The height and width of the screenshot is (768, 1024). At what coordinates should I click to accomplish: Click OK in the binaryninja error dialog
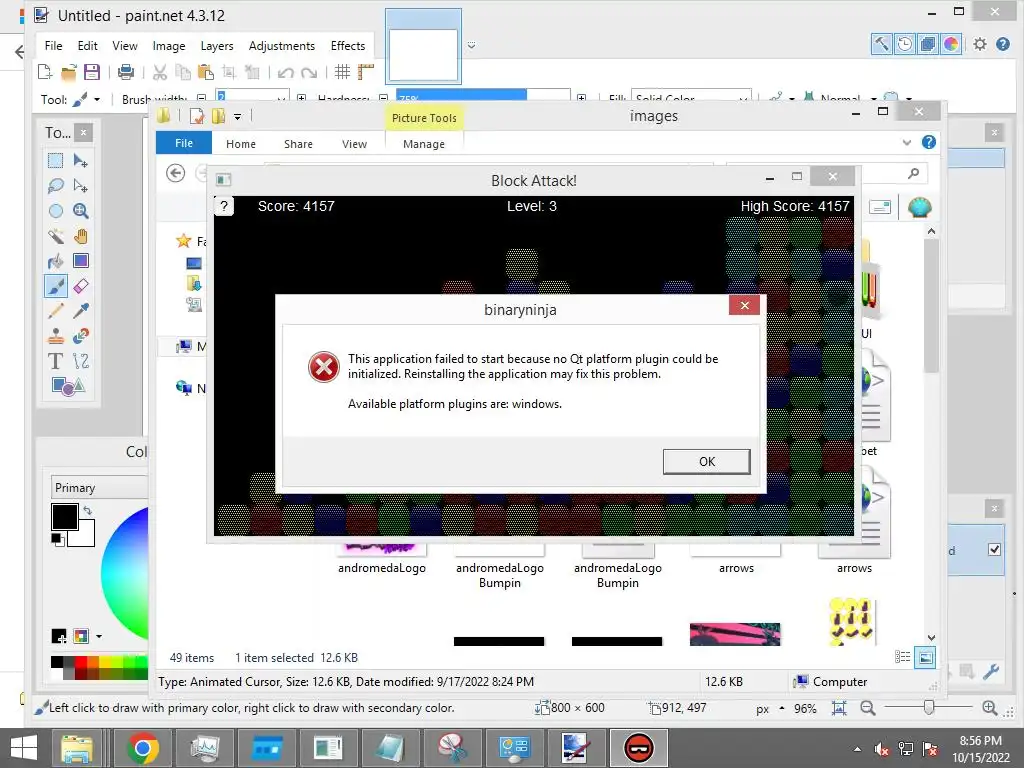point(707,462)
